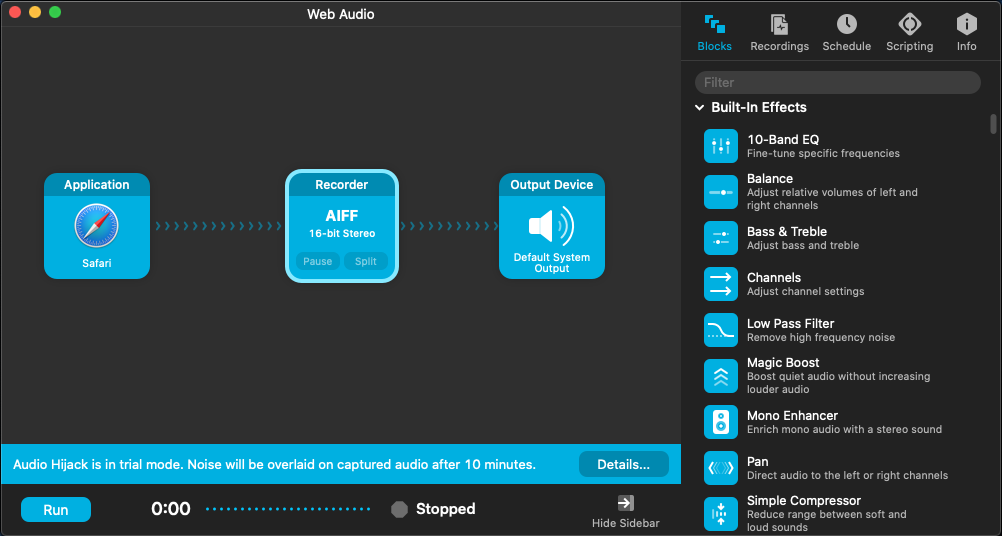This screenshot has height=536, width=1002.
Task: Click the speaker icon in Output Device block
Action: pyautogui.click(x=551, y=225)
